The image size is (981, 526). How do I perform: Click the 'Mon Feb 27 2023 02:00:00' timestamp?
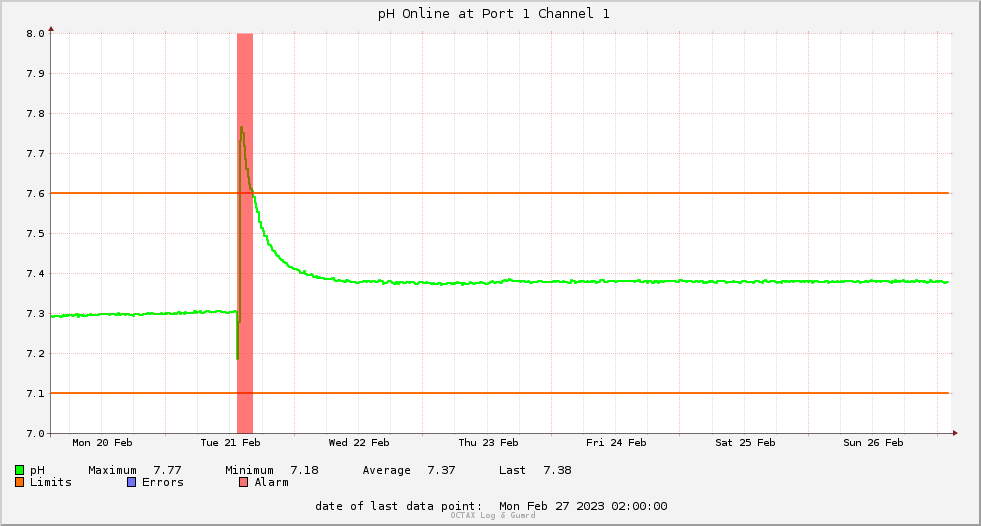583,506
